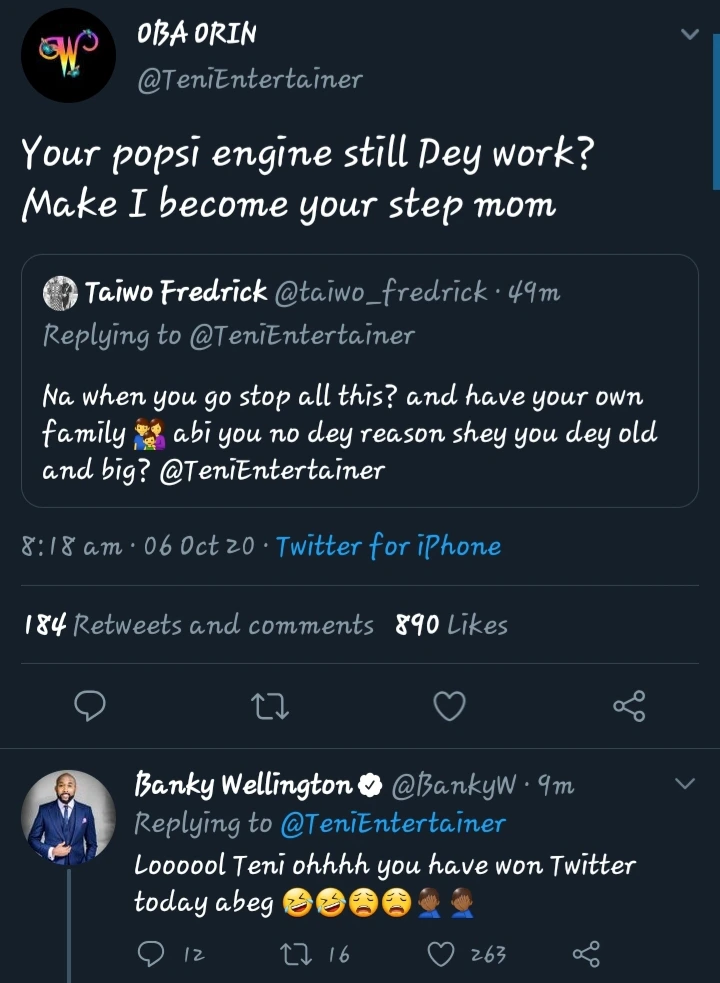Screen dimensions: 720x983
Task: Share the main OBA ORIN tweet
Action: tap(629, 707)
